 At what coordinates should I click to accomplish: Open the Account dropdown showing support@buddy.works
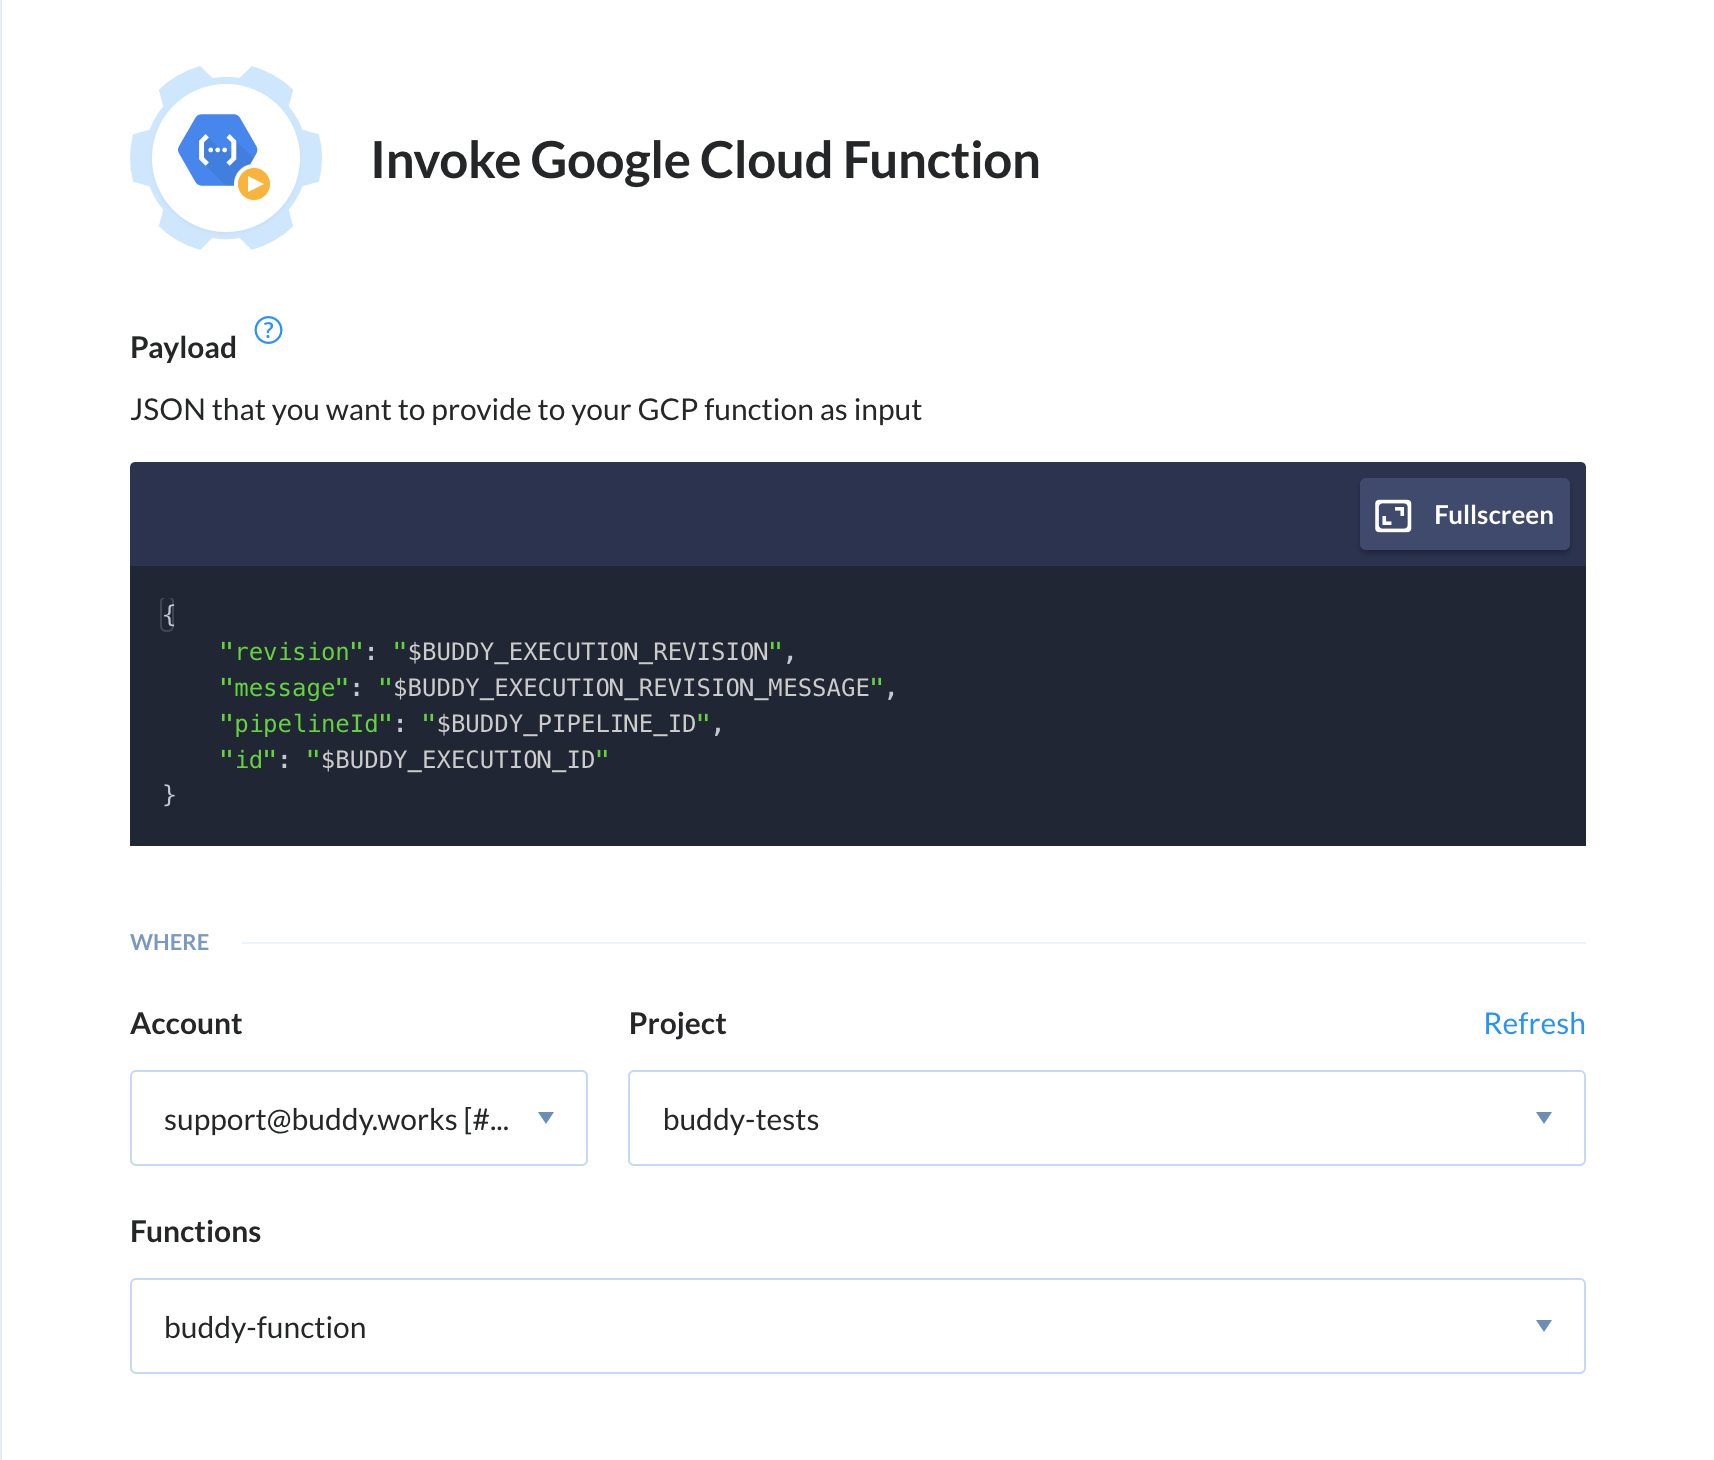point(359,1118)
